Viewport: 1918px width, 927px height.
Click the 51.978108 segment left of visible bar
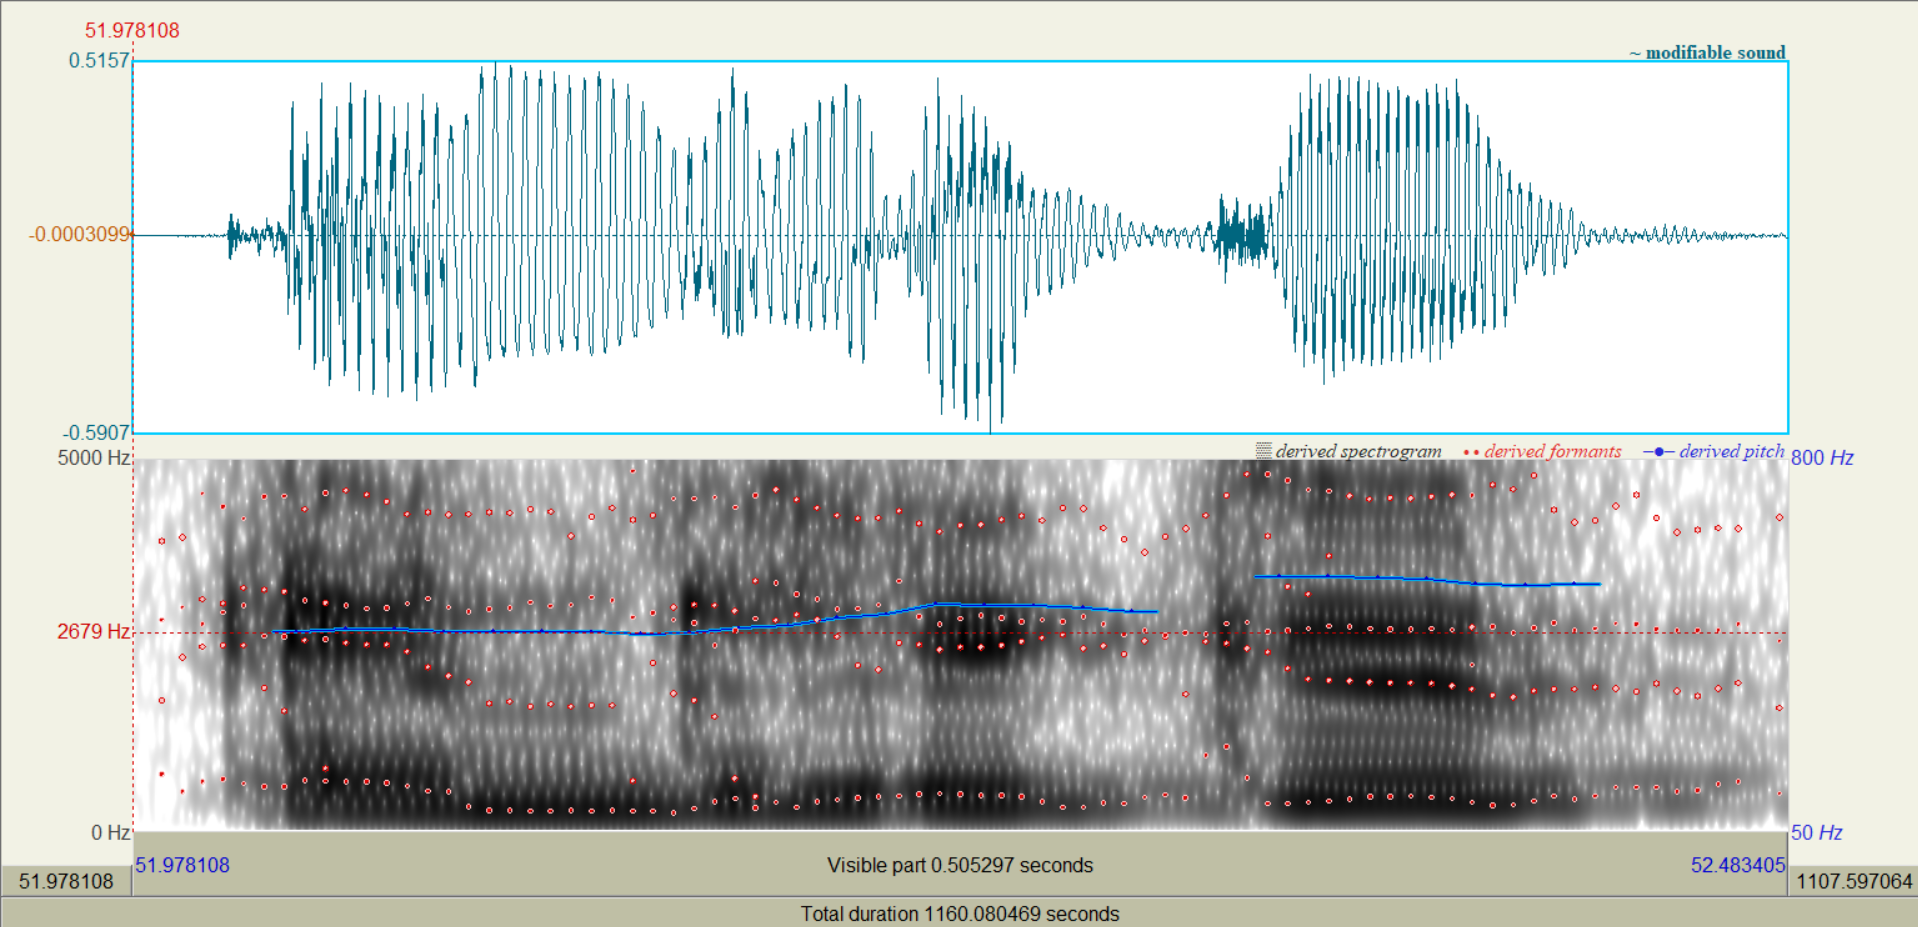coord(66,881)
